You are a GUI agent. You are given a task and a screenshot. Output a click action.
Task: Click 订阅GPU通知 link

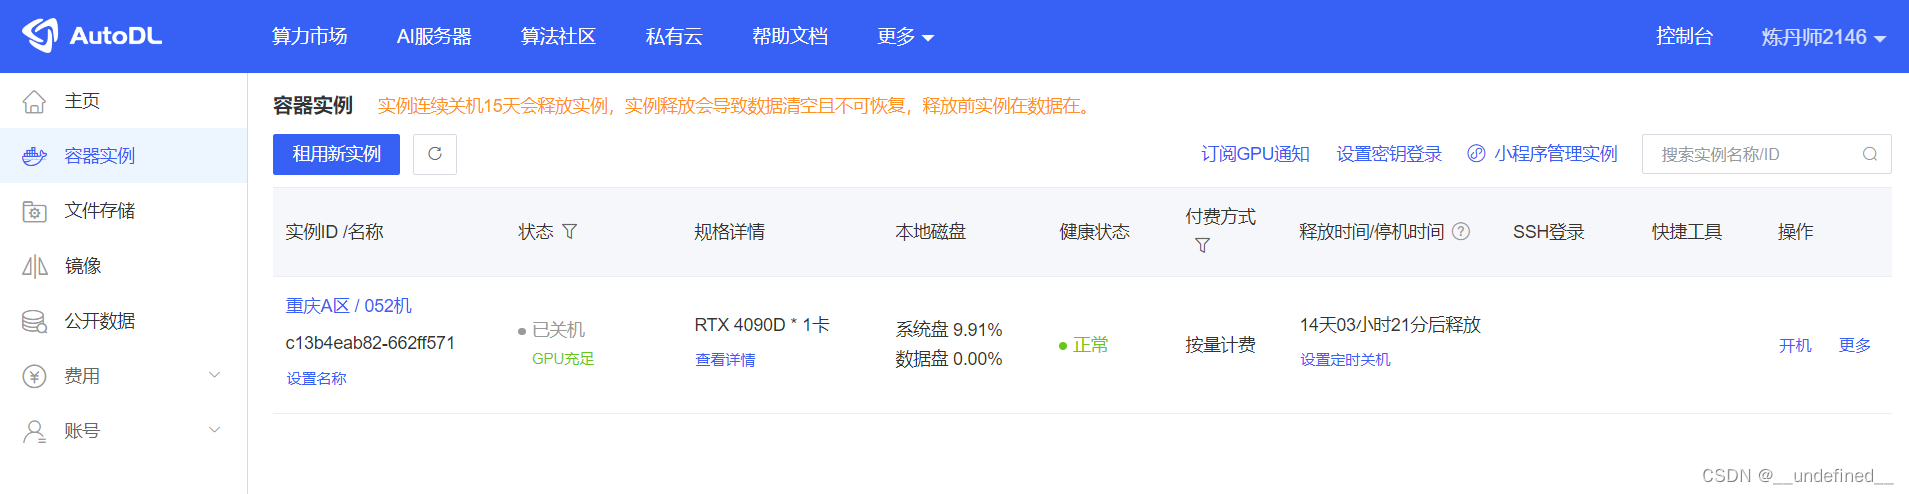tap(1255, 154)
